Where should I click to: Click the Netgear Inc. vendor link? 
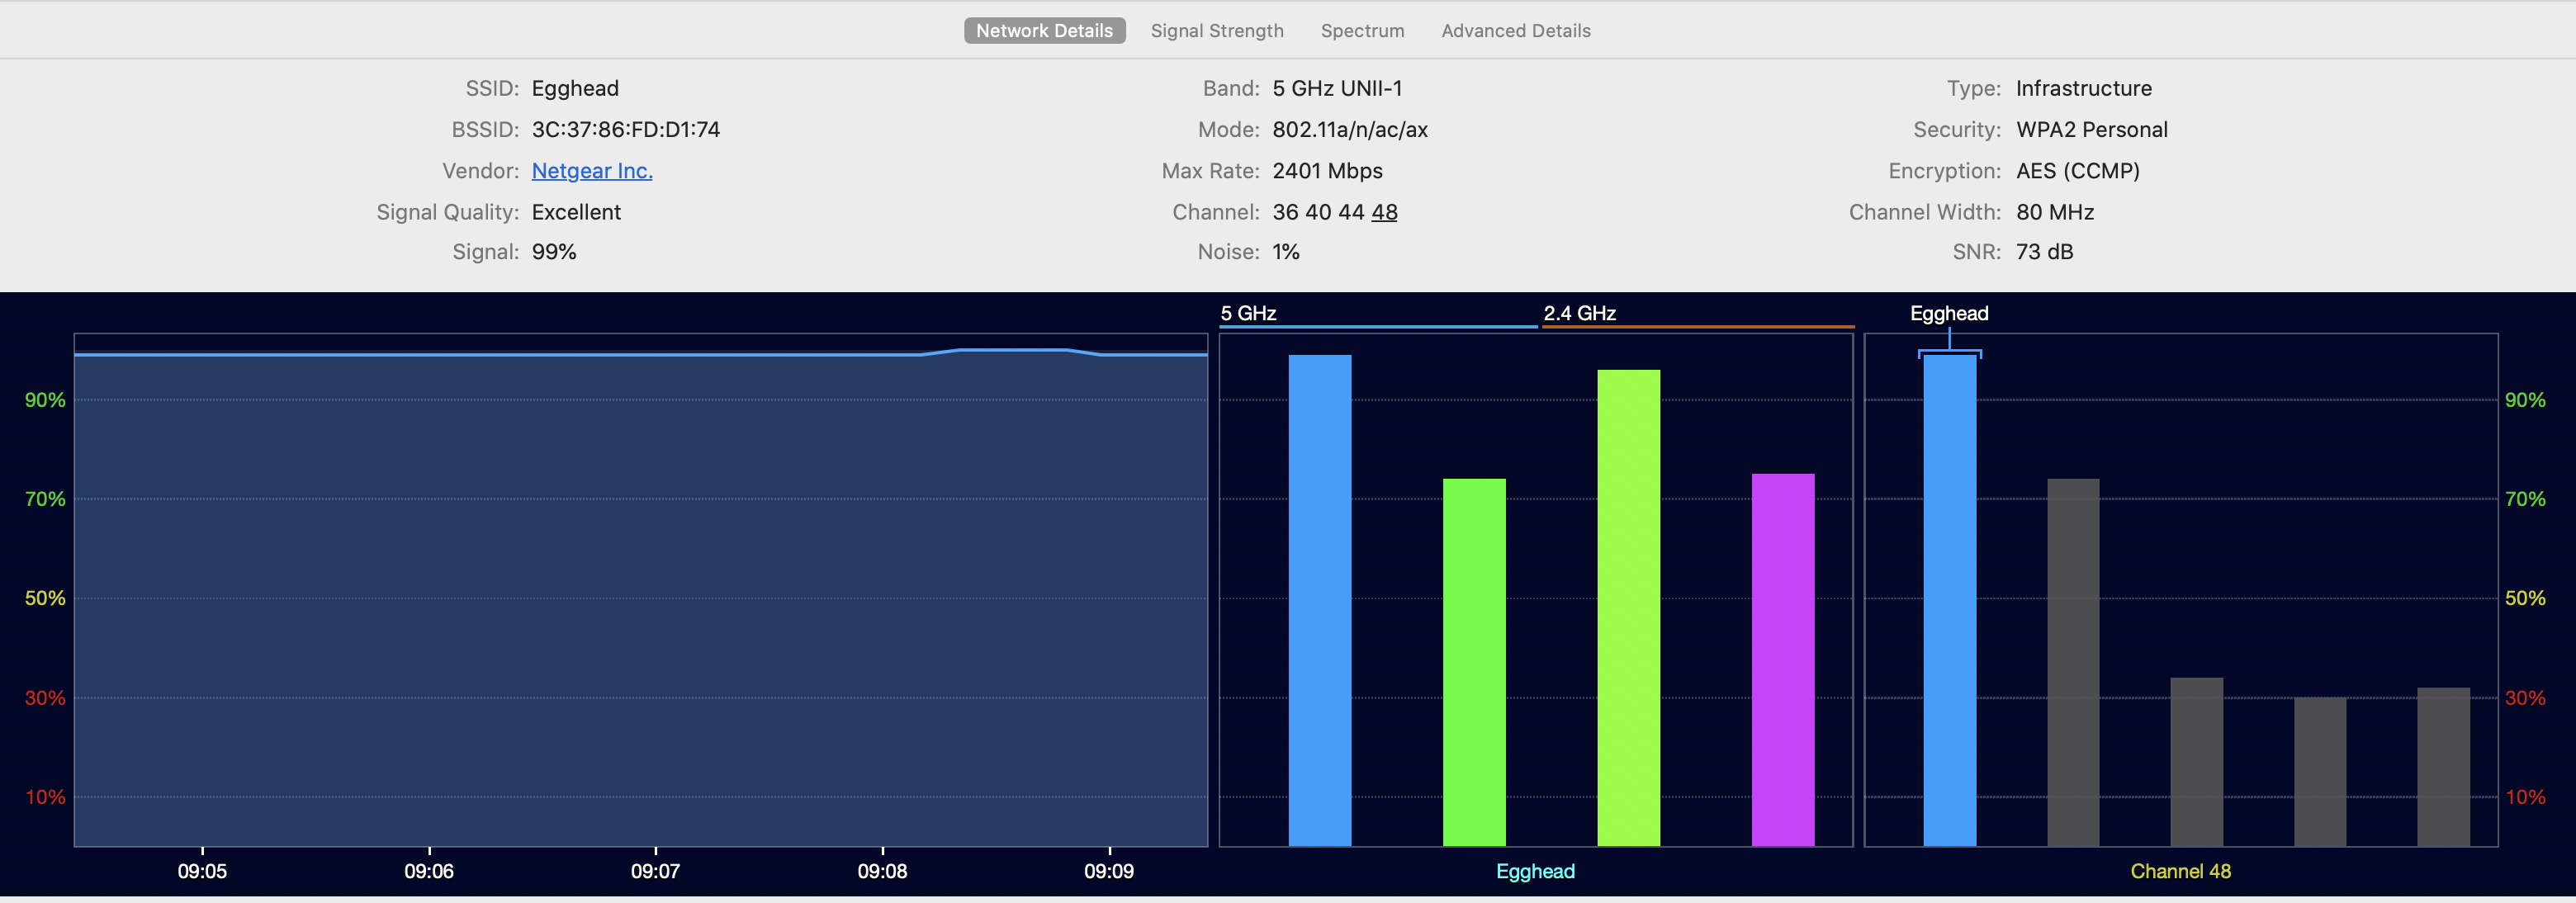point(592,171)
